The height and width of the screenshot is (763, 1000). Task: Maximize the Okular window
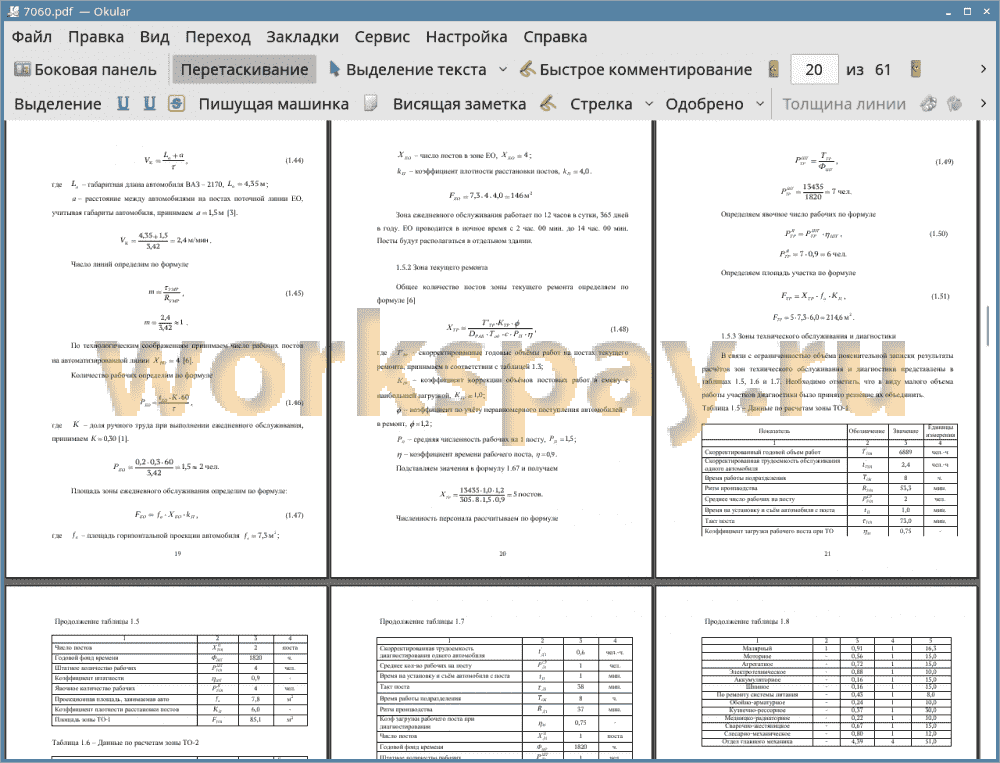pyautogui.click(x=967, y=11)
